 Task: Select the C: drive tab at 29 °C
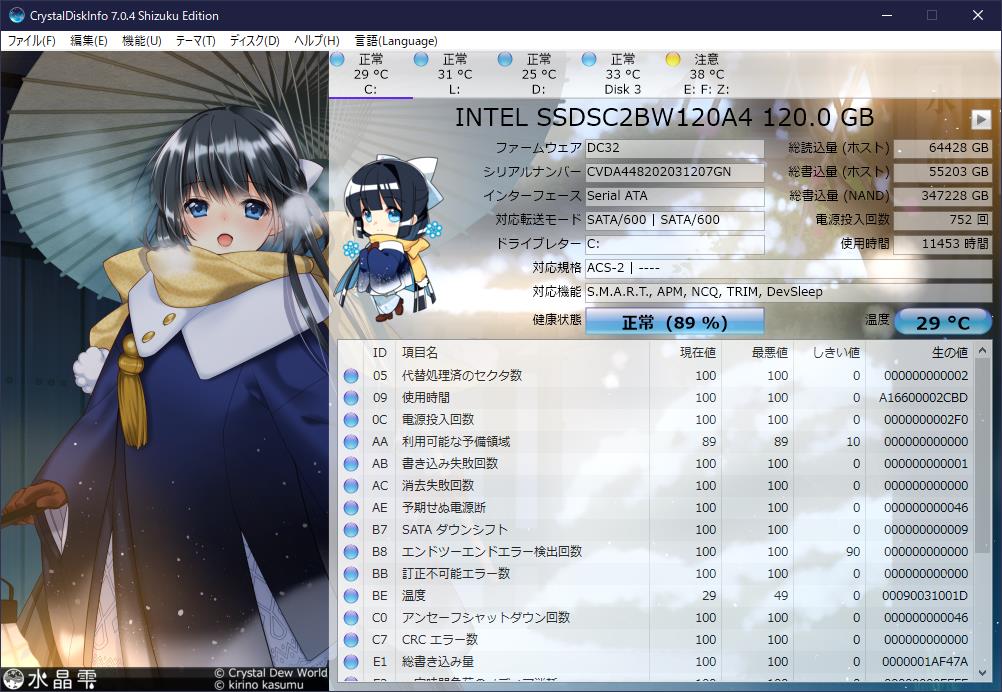371,74
